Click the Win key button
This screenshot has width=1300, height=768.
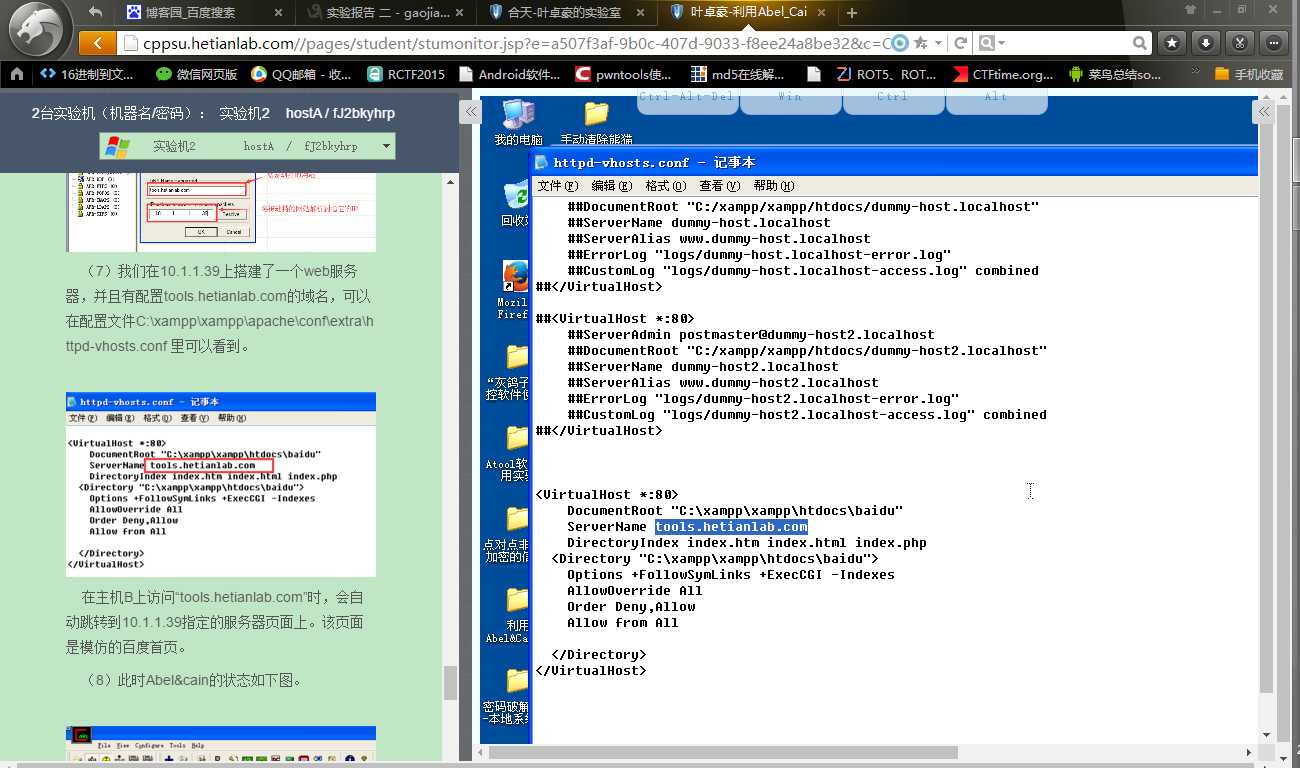pos(790,100)
